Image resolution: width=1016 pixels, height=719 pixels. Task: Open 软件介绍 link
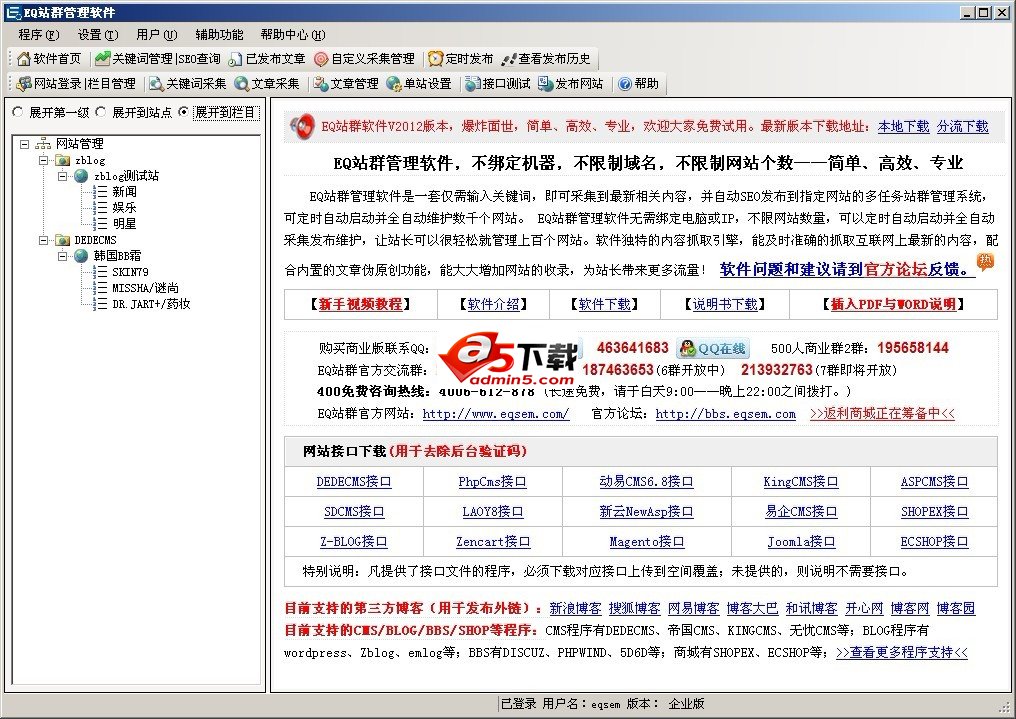493,304
